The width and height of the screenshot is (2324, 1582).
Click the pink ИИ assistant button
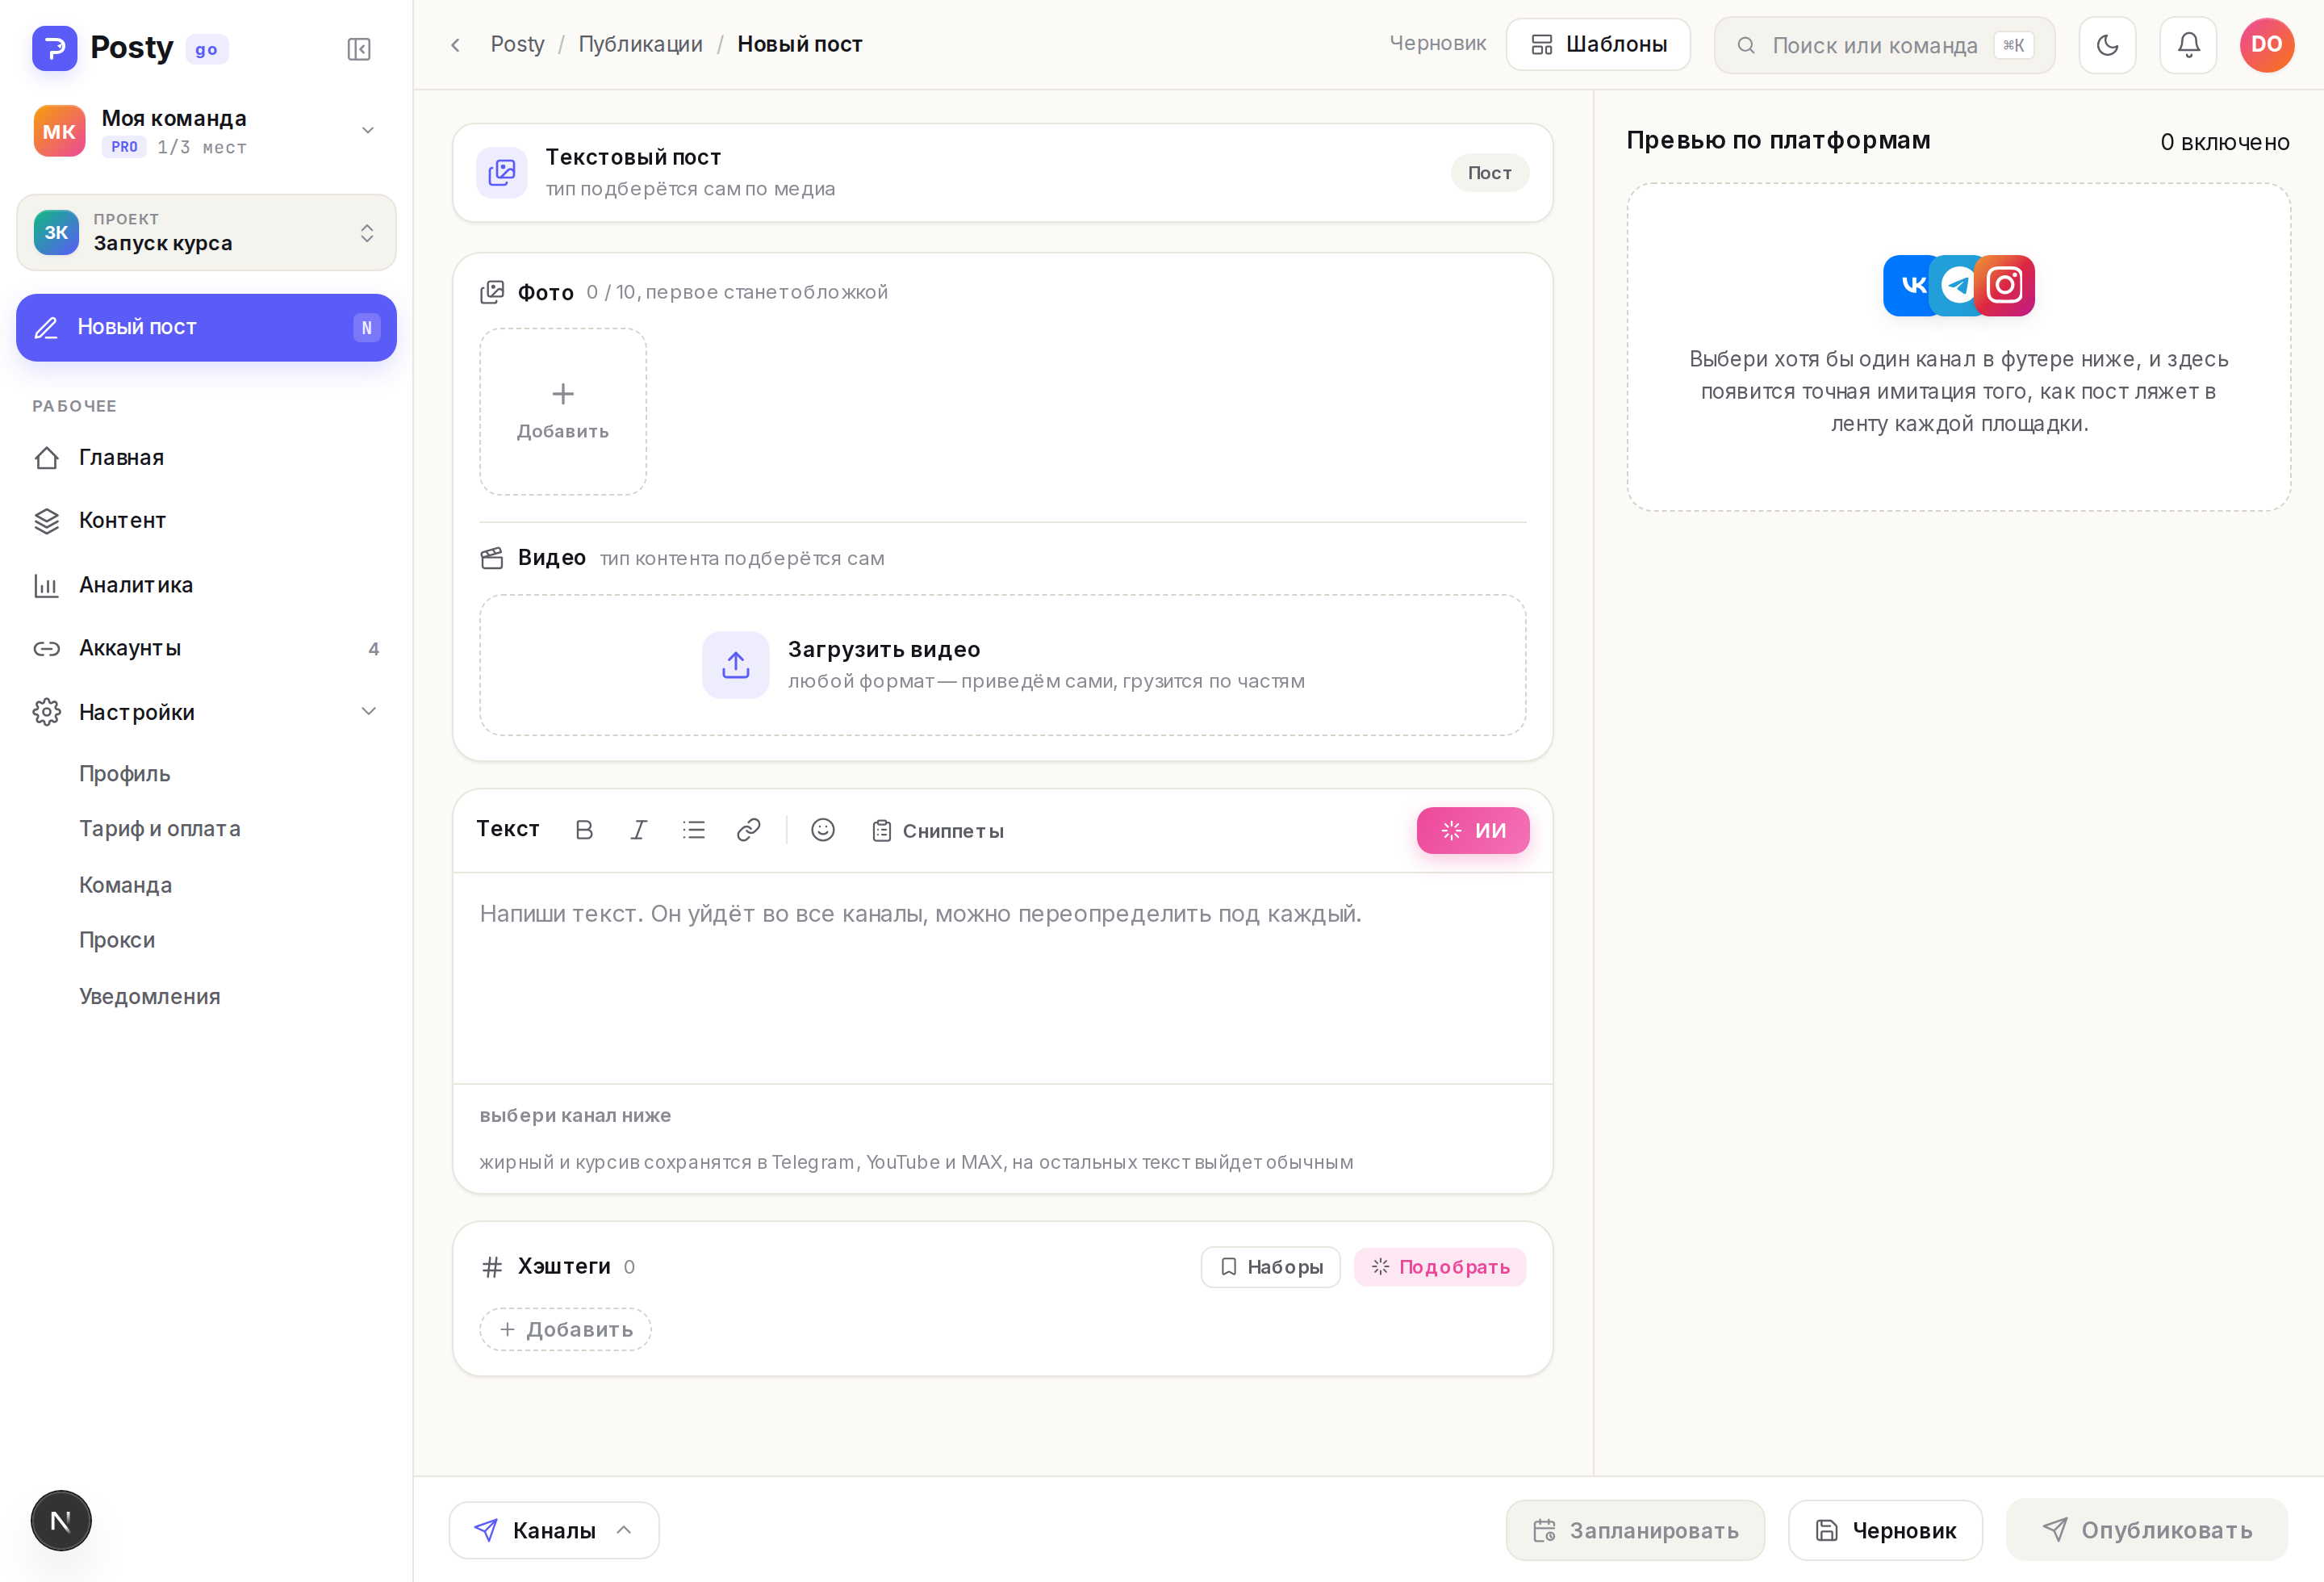(1472, 830)
